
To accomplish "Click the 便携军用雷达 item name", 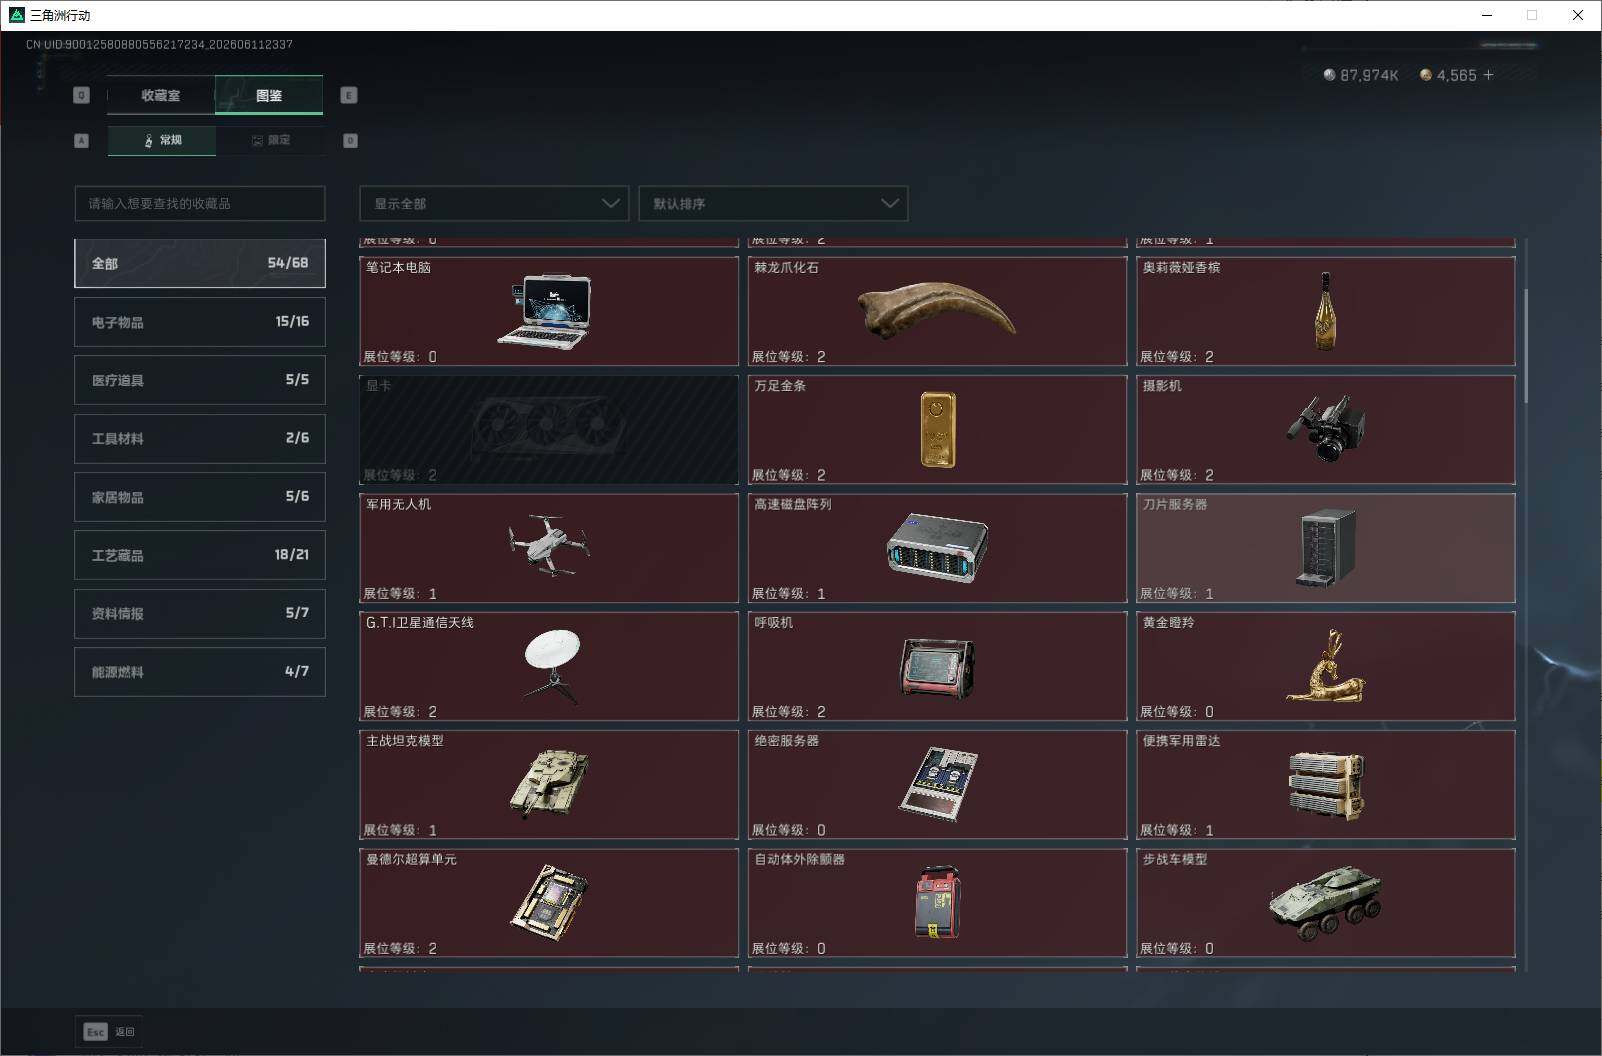I will 1181,740.
